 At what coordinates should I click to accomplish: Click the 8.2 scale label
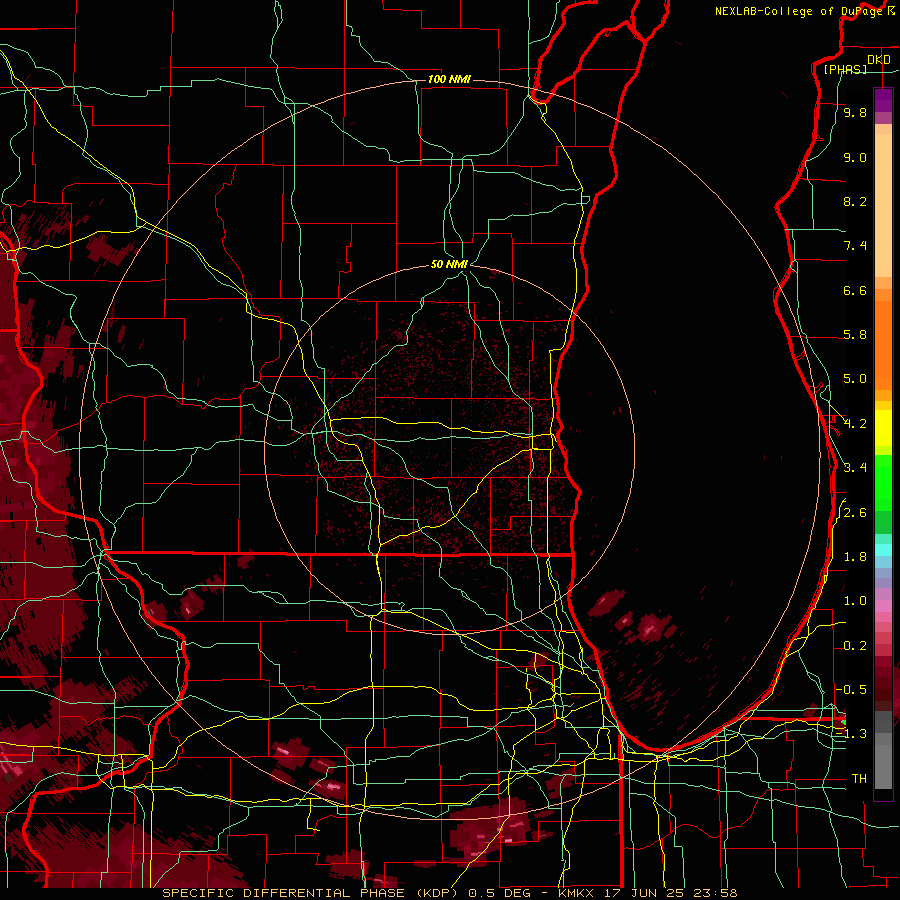855,202
